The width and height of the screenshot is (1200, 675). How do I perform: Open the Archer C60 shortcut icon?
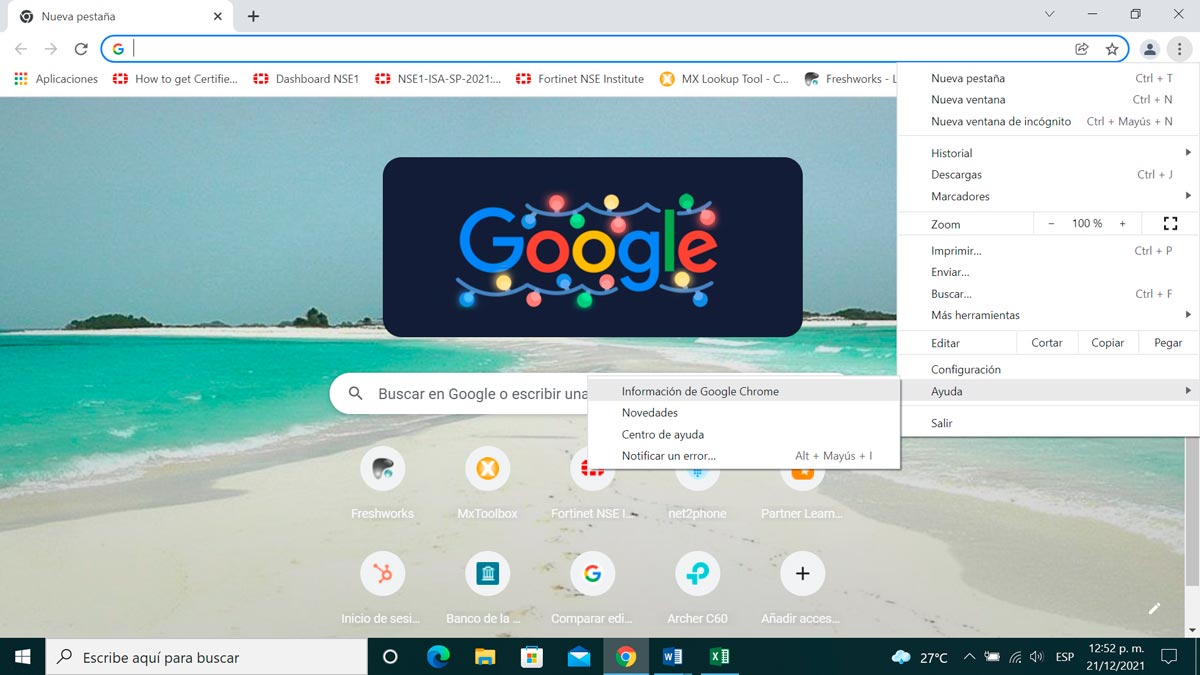point(697,573)
